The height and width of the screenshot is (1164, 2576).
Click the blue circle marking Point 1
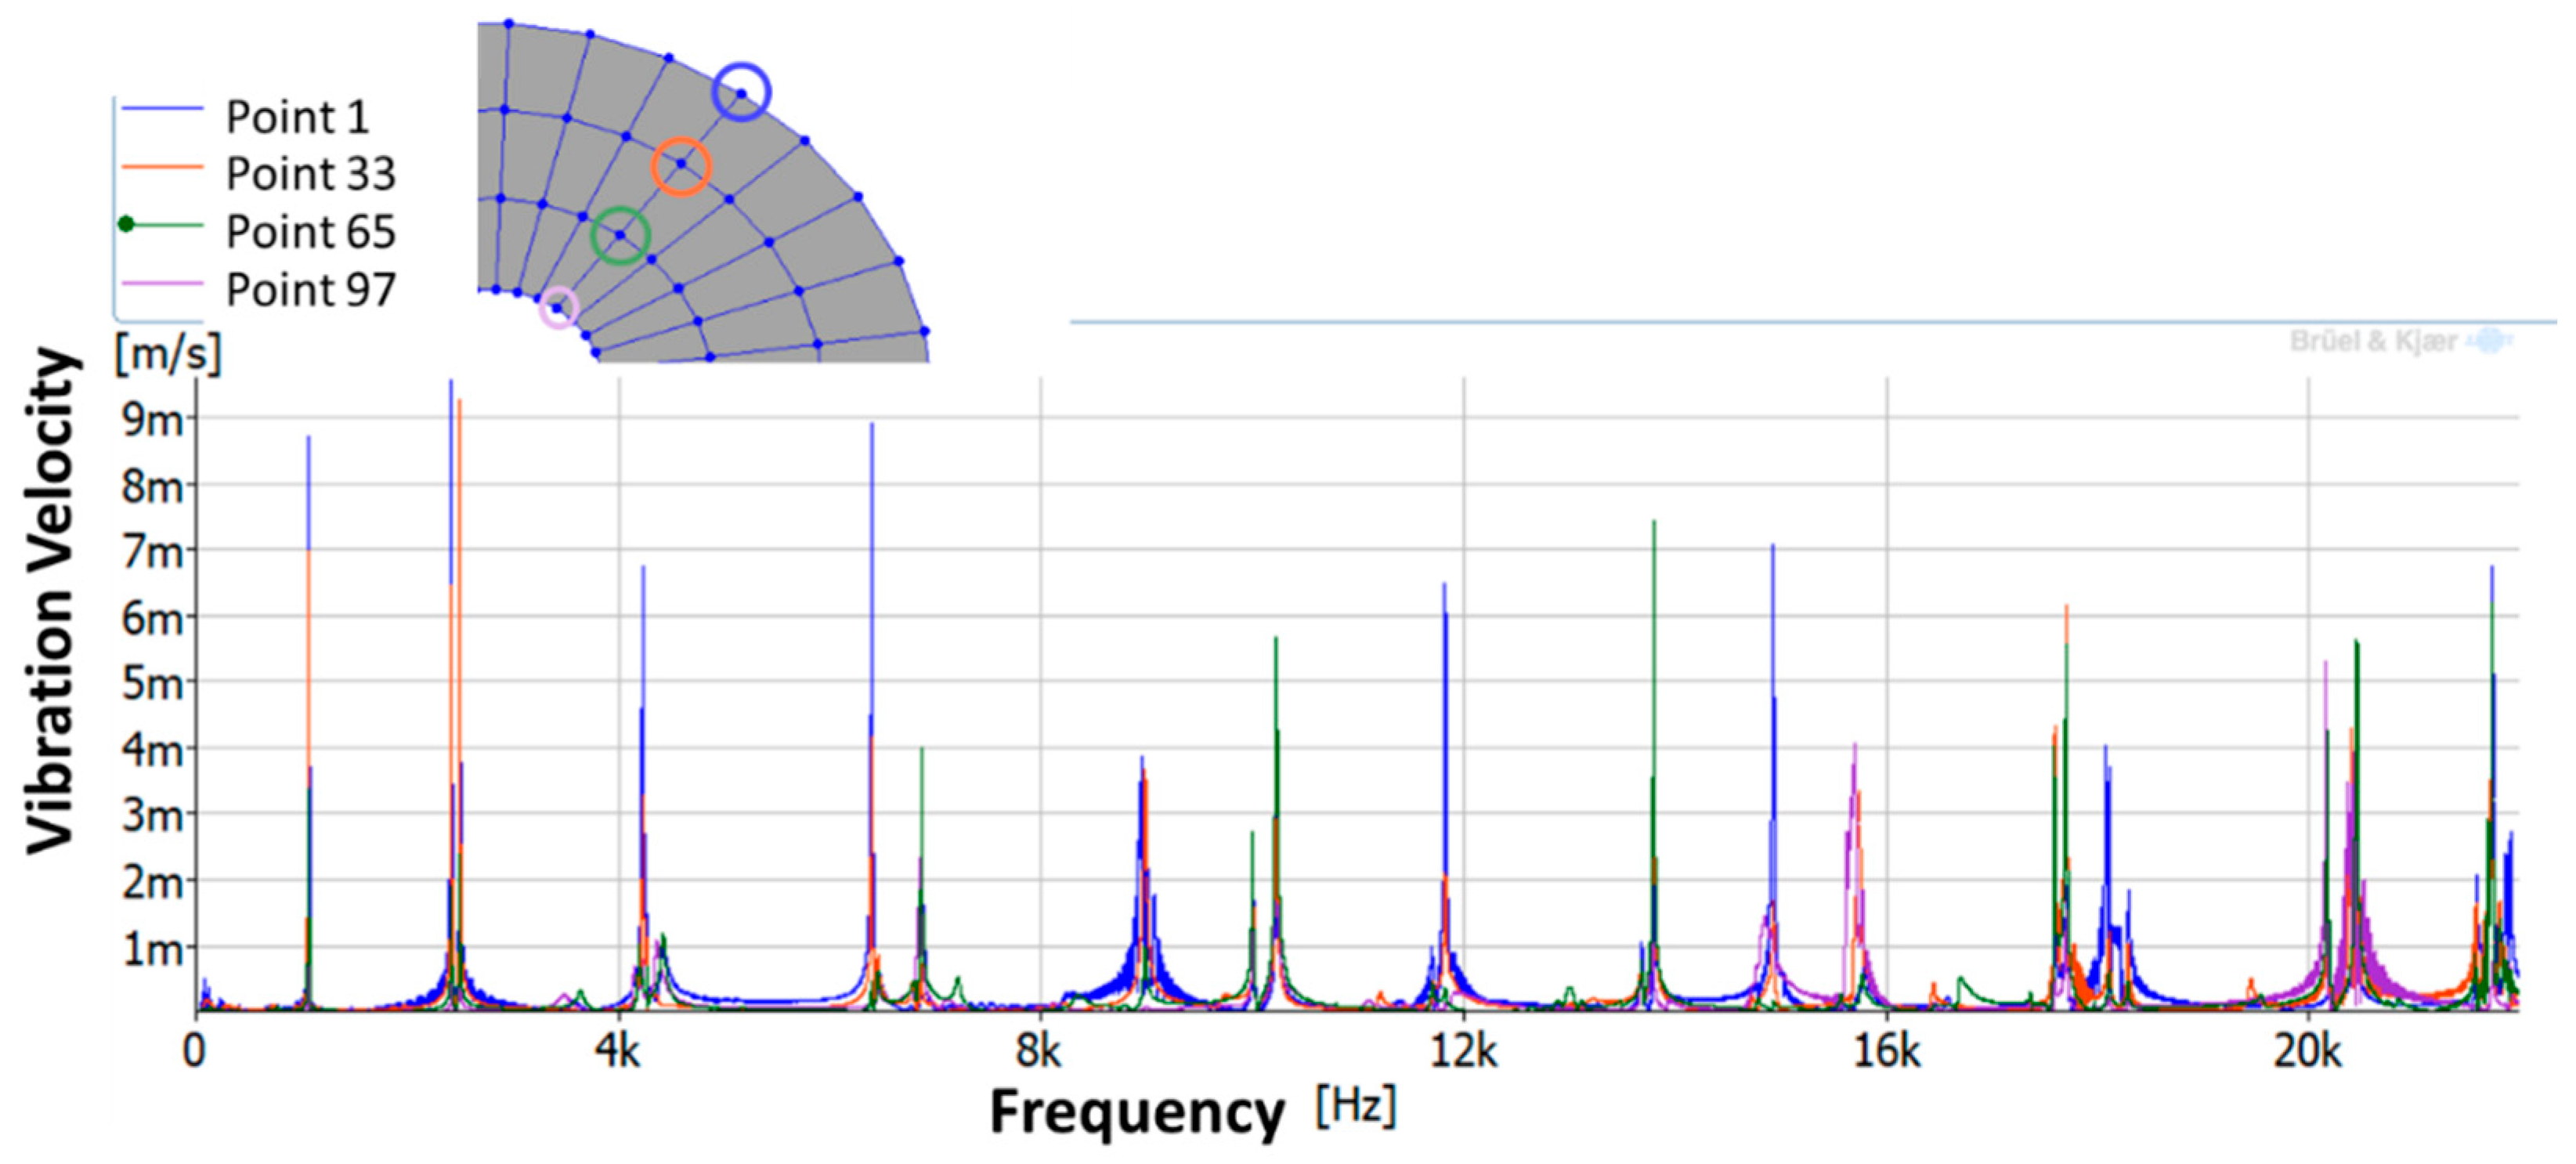[x=741, y=92]
